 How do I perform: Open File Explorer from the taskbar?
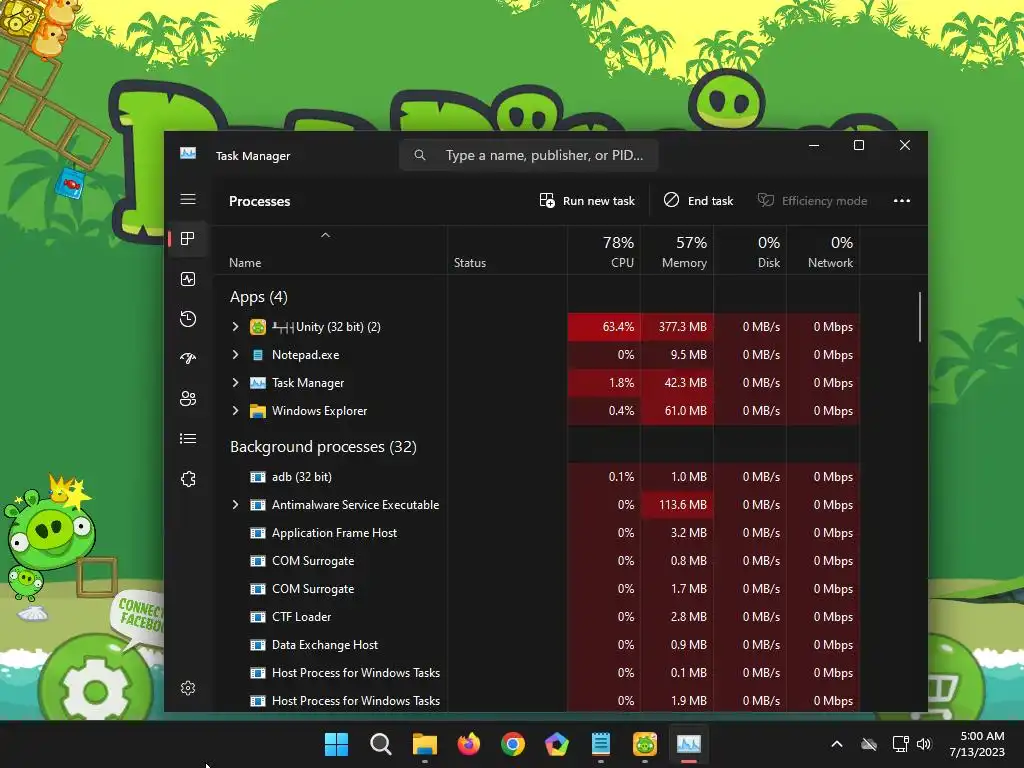click(424, 744)
